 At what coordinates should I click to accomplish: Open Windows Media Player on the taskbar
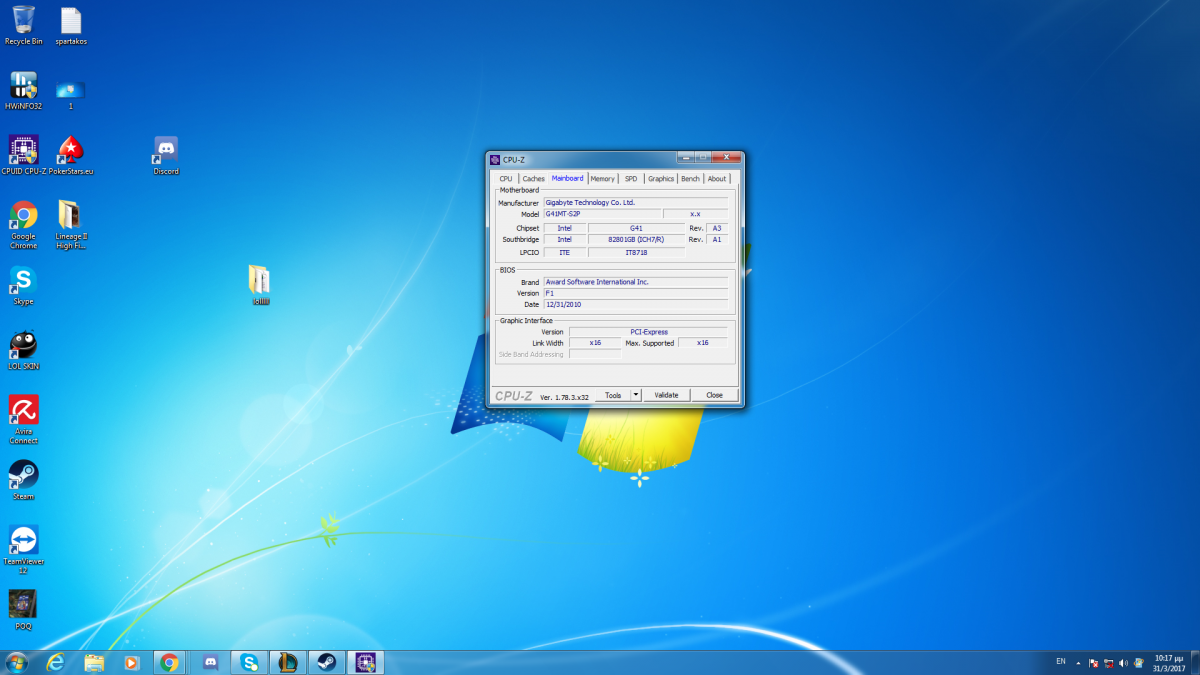click(x=131, y=662)
